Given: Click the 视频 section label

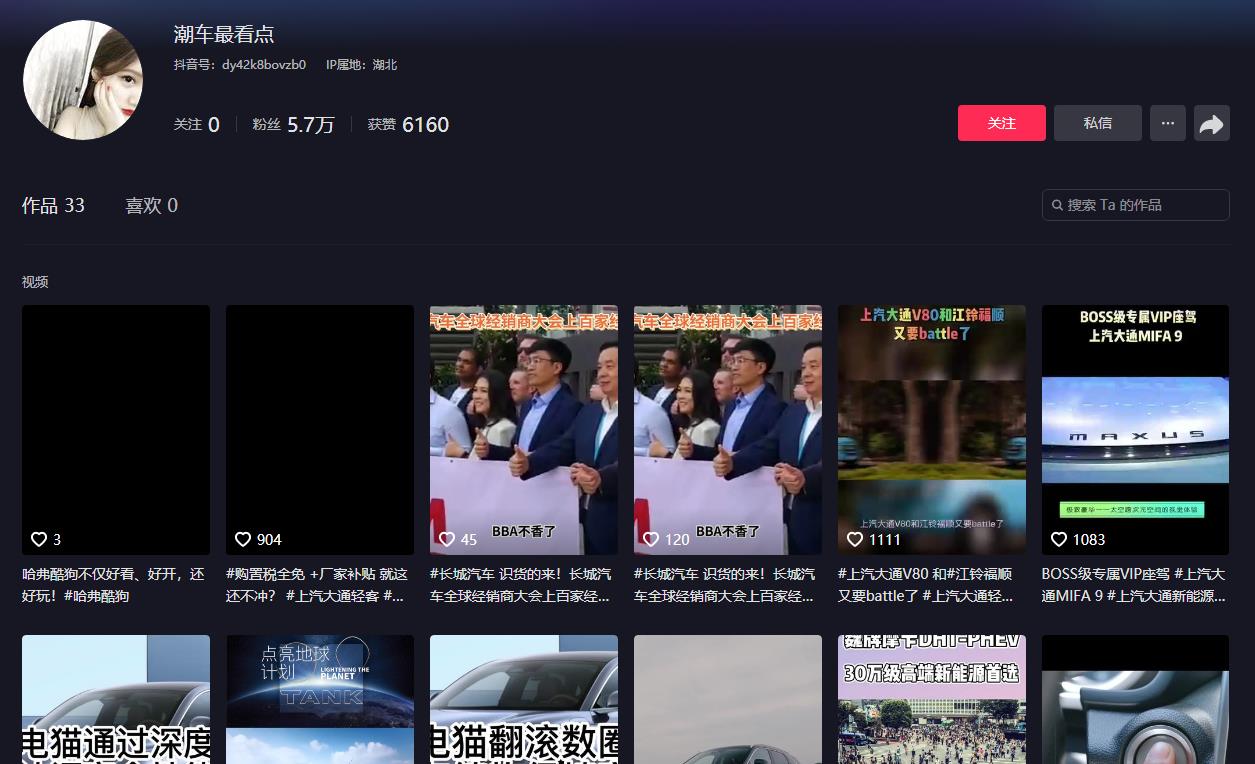Looking at the screenshot, I should pyautogui.click(x=35, y=282).
